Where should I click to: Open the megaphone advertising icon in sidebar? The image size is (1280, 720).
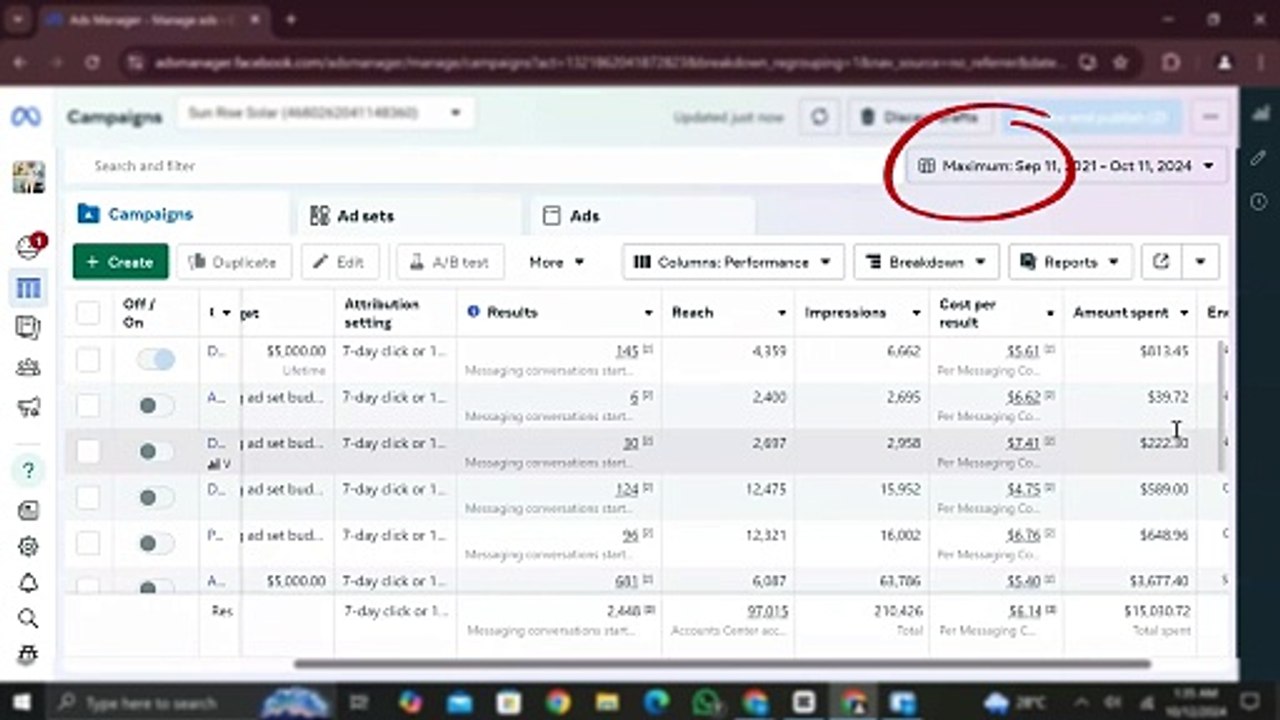28,407
